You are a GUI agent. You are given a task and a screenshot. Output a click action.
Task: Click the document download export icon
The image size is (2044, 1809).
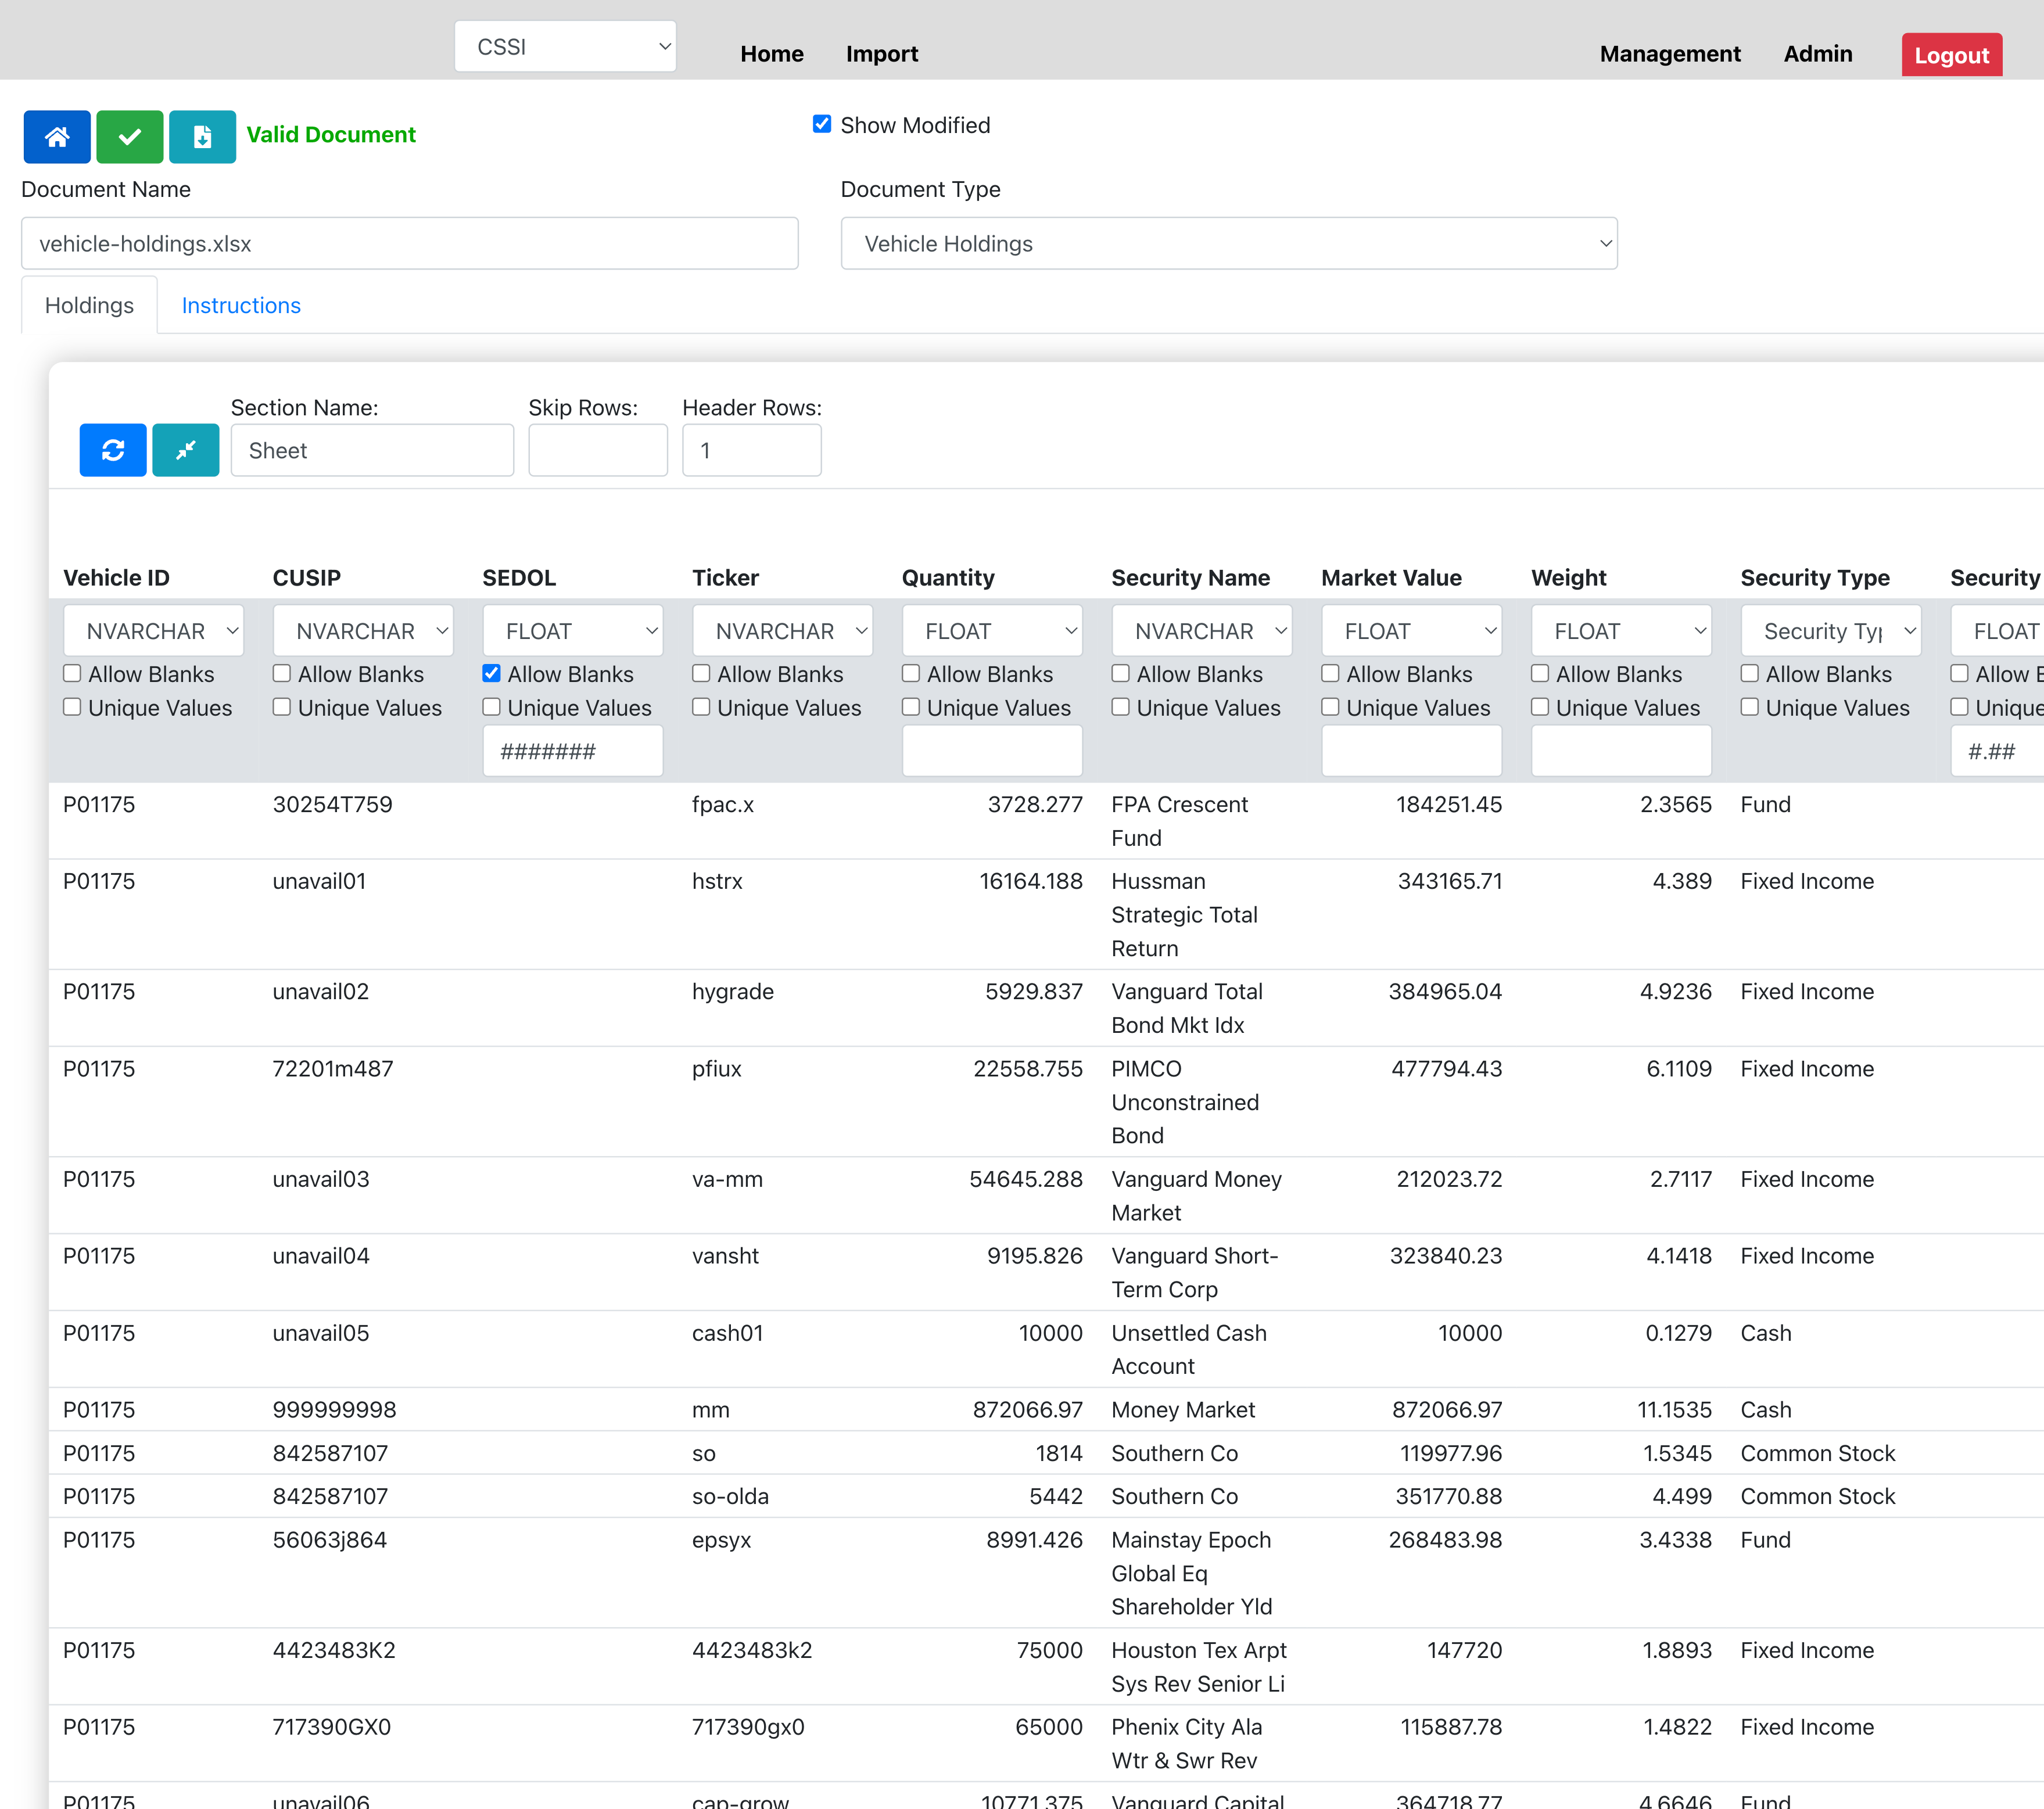[202, 136]
